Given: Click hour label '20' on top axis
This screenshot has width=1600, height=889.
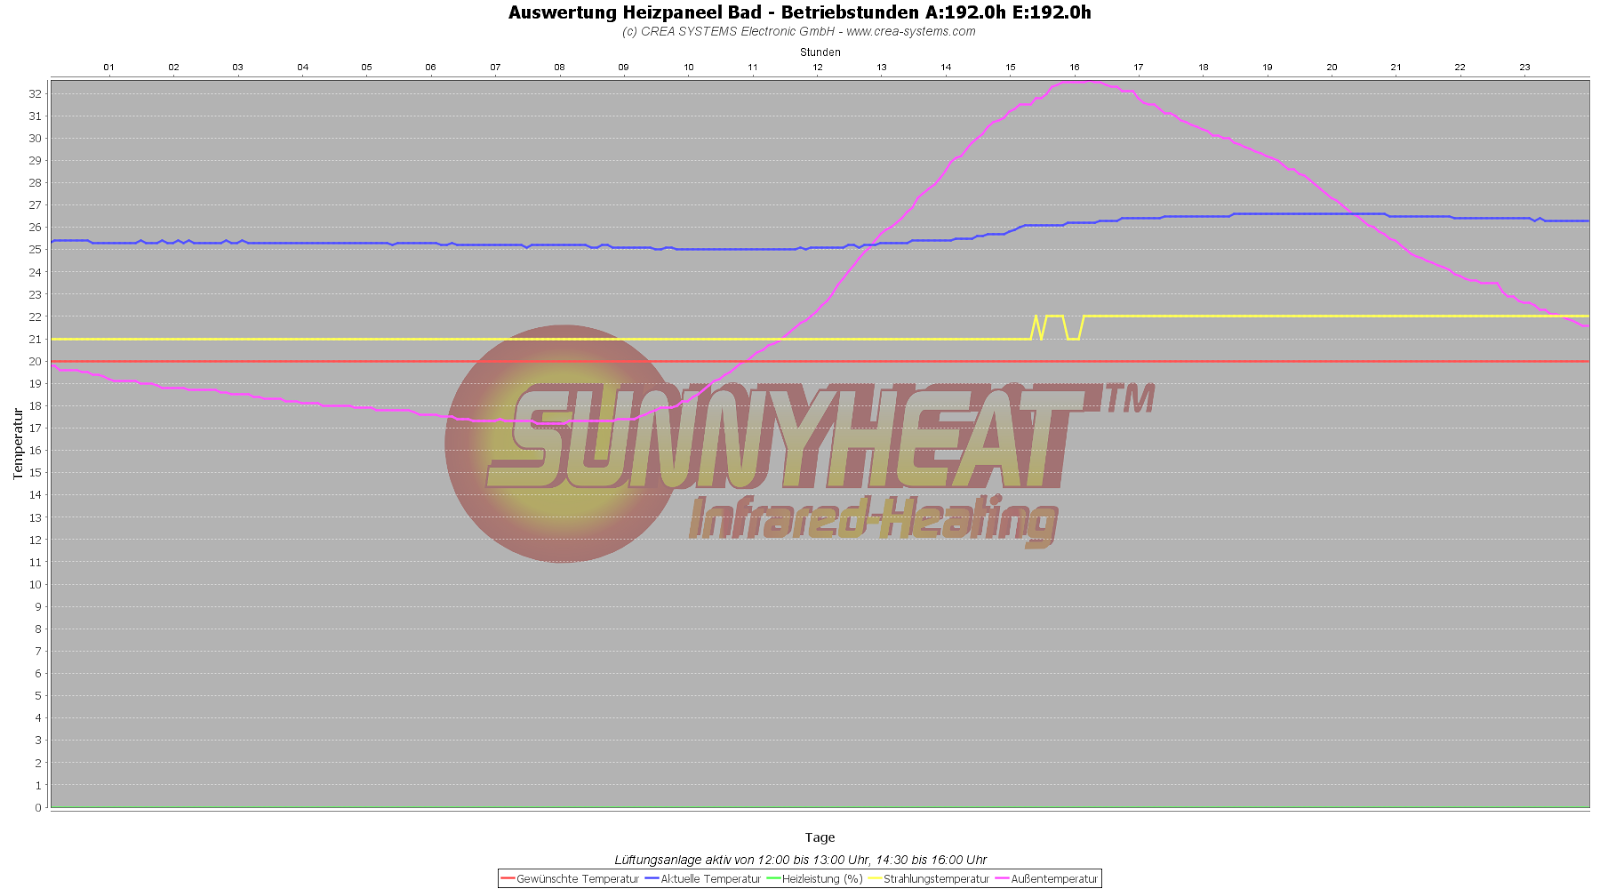Looking at the screenshot, I should pyautogui.click(x=1332, y=67).
